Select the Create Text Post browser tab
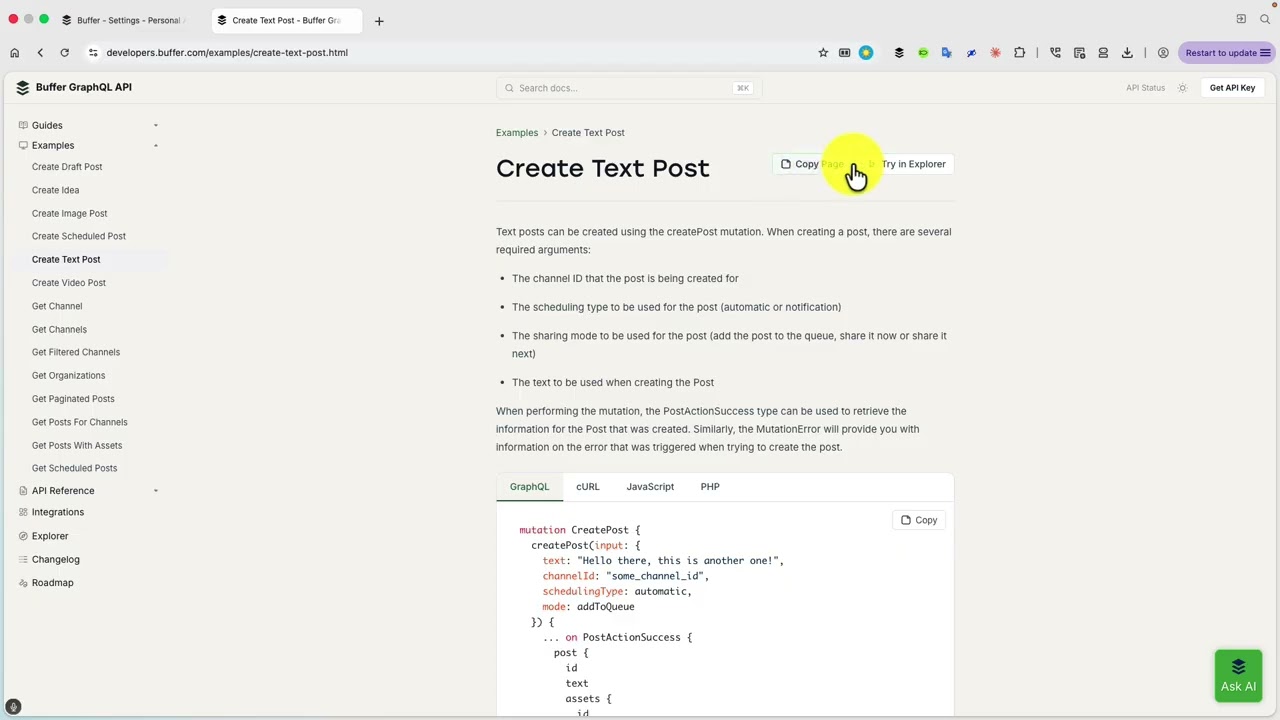Viewport: 1280px width, 720px height. tap(287, 20)
